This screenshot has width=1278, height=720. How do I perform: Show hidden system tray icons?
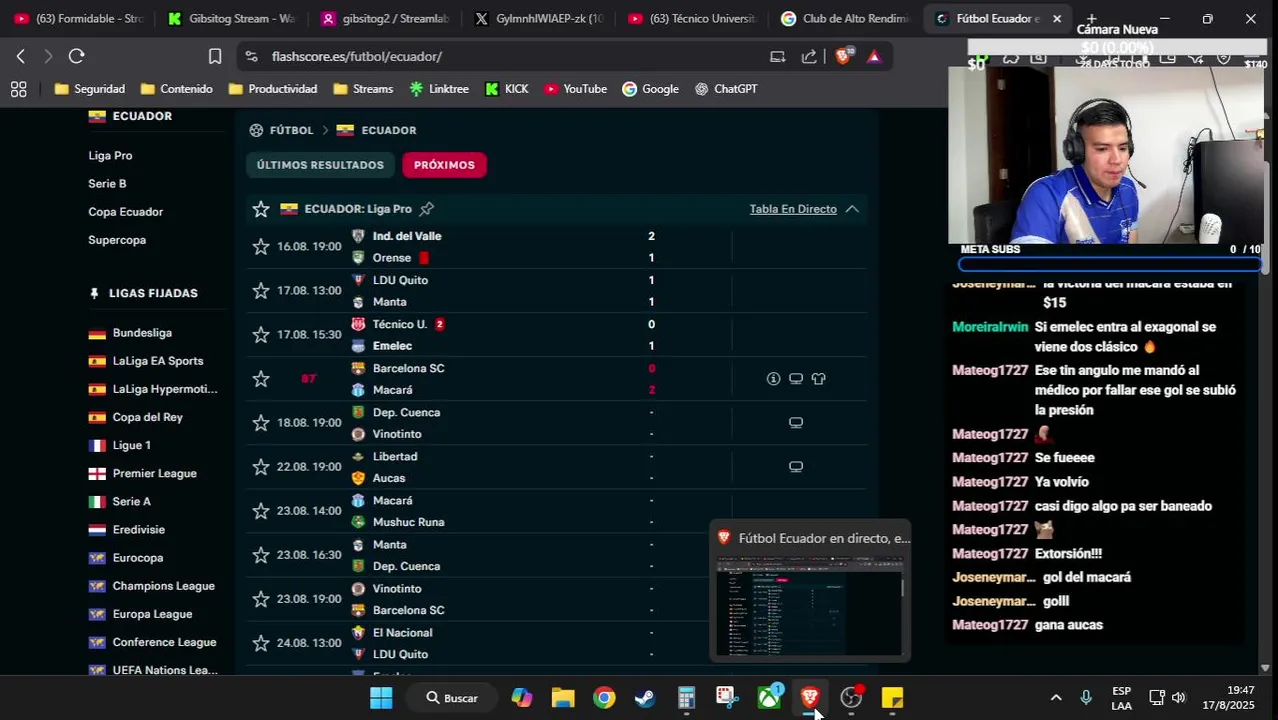point(1056,698)
